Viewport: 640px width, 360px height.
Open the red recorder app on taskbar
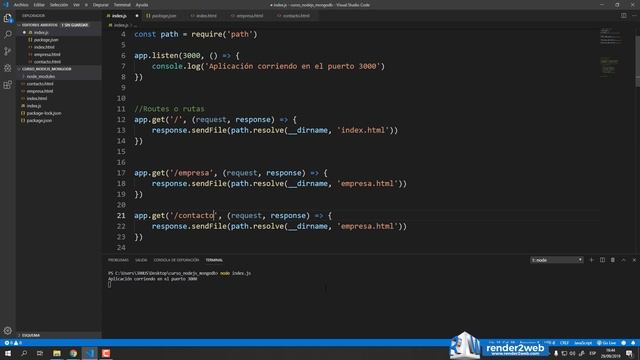[x=106, y=353]
